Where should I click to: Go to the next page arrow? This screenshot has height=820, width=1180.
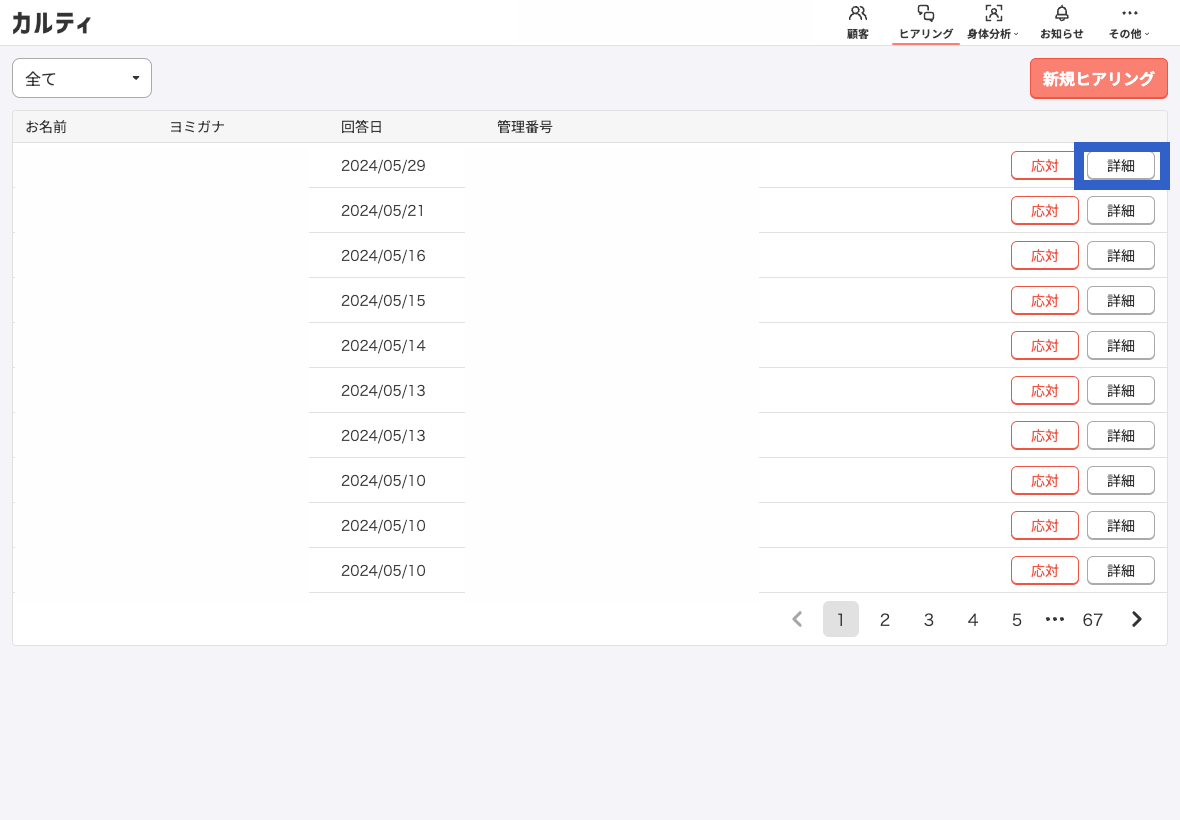tap(1136, 619)
